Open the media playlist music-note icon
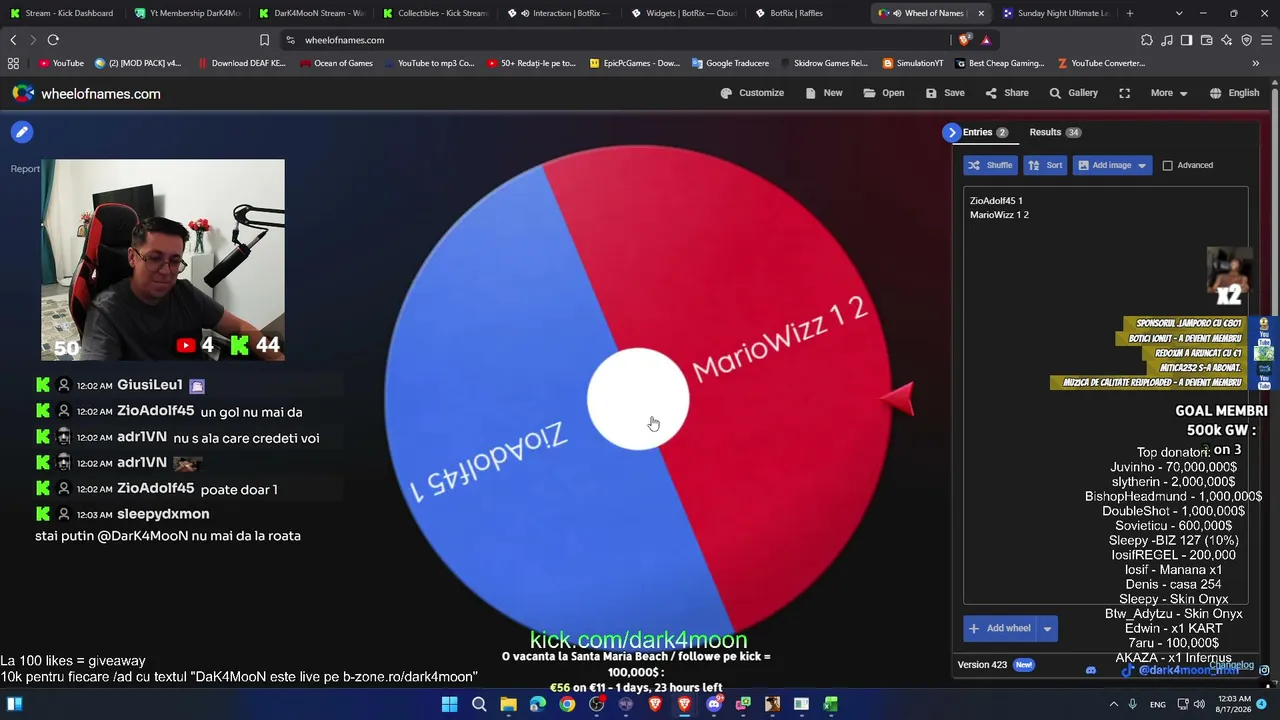The image size is (1280, 720). pos(1167,40)
